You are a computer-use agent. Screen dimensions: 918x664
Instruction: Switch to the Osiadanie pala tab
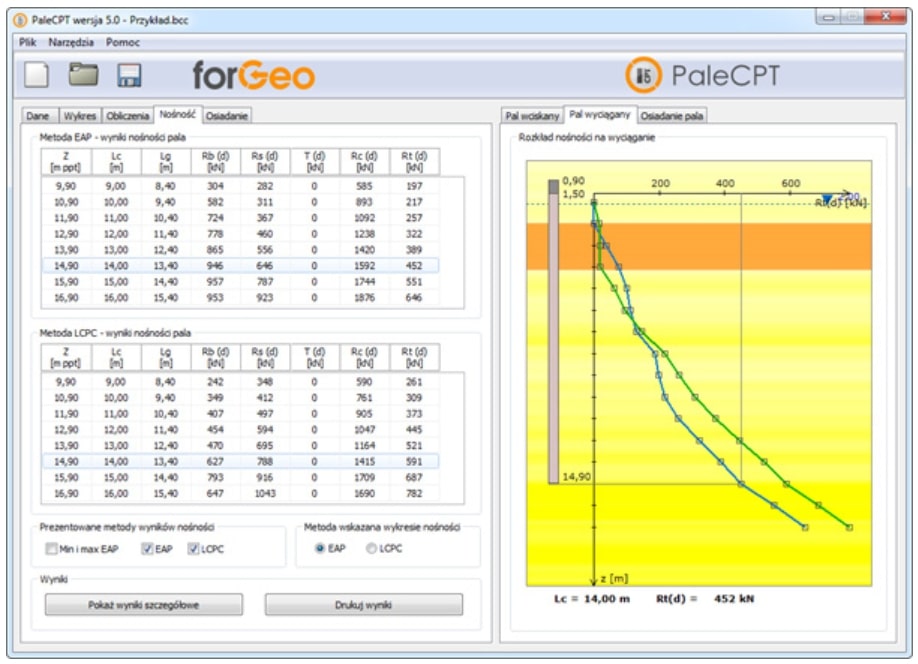point(671,116)
